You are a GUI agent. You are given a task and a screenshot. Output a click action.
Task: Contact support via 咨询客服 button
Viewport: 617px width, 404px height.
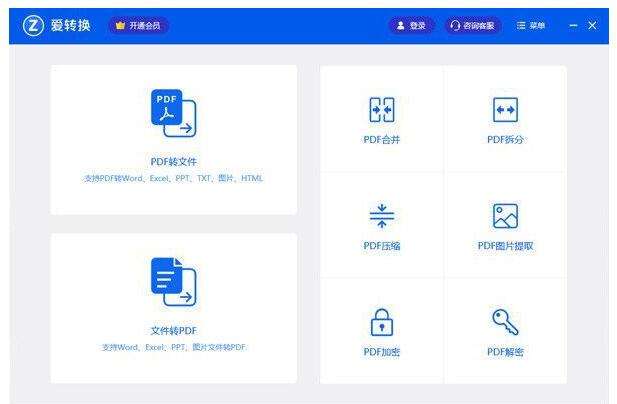[x=473, y=26]
